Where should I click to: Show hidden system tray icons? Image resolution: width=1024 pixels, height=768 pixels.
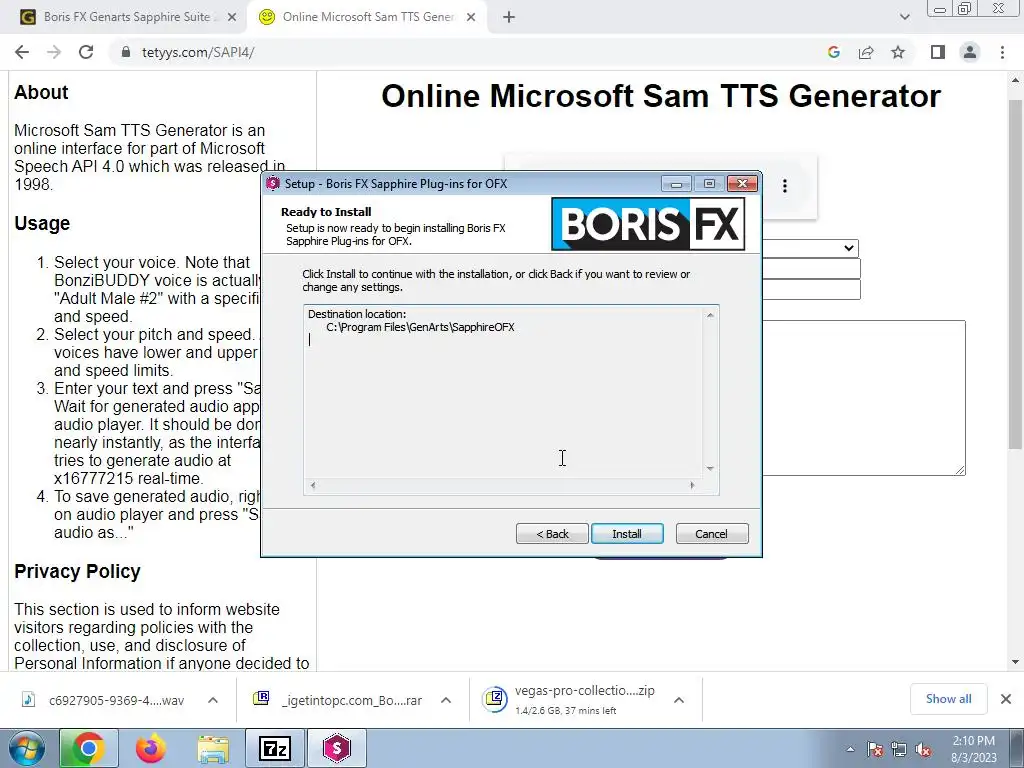click(x=850, y=749)
